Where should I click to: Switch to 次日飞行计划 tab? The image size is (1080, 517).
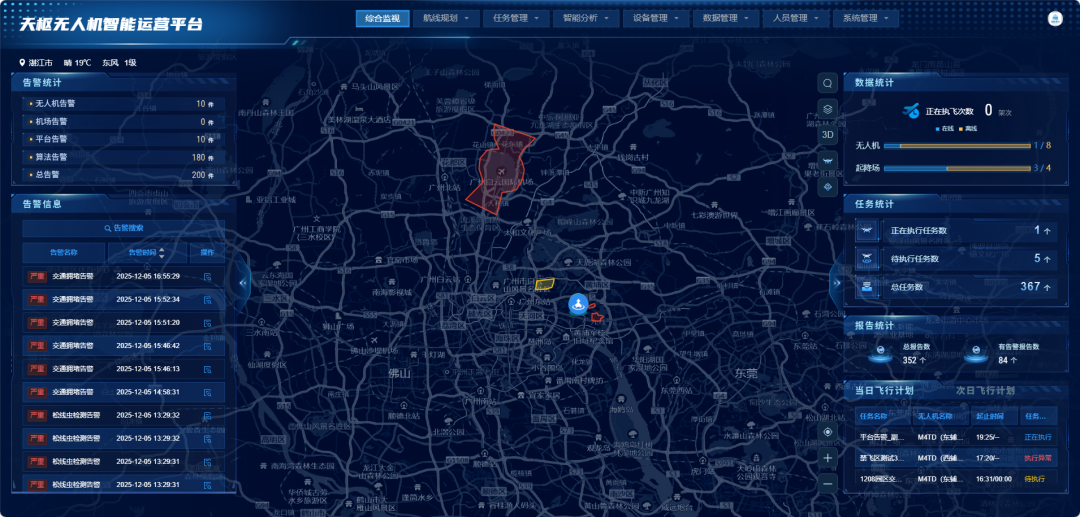[x=985, y=390]
